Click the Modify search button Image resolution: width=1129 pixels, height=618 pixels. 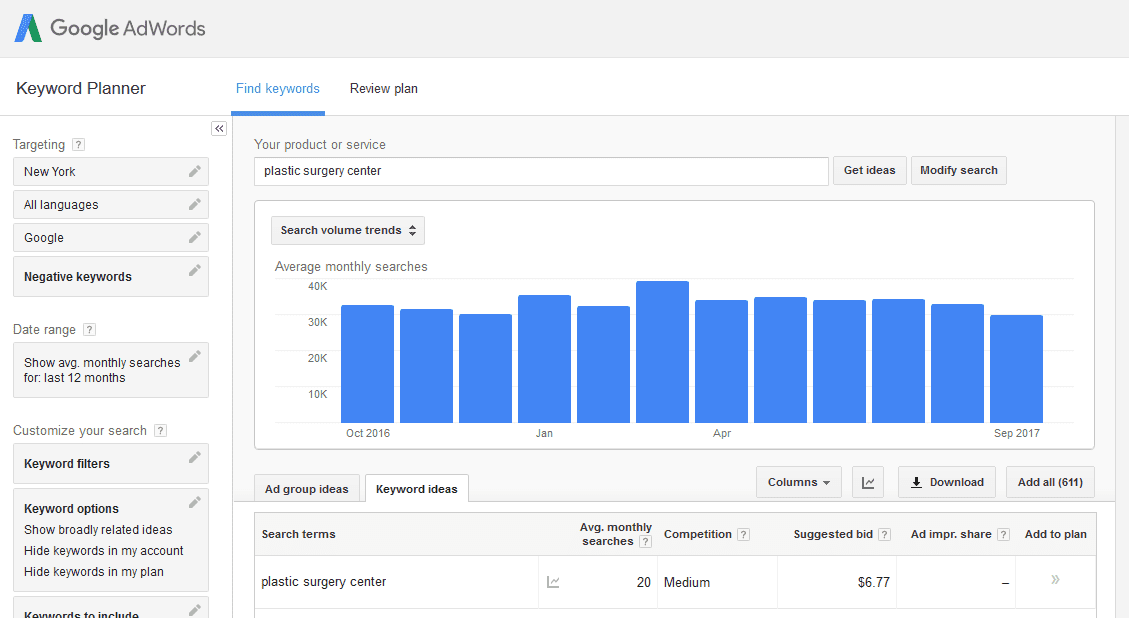[x=958, y=171]
